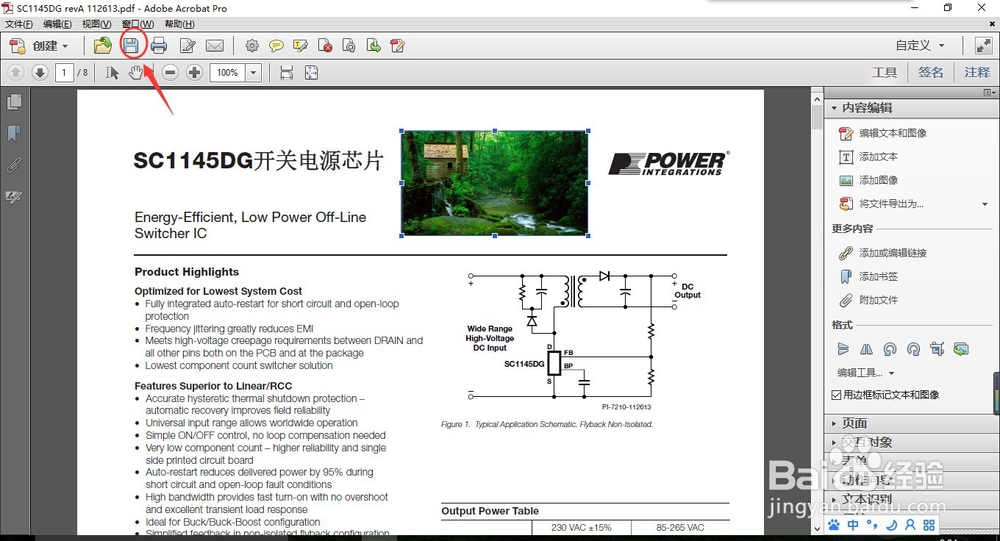Open the 签名 sign pane tab
Image resolution: width=1000 pixels, height=541 pixels.
tap(930, 73)
